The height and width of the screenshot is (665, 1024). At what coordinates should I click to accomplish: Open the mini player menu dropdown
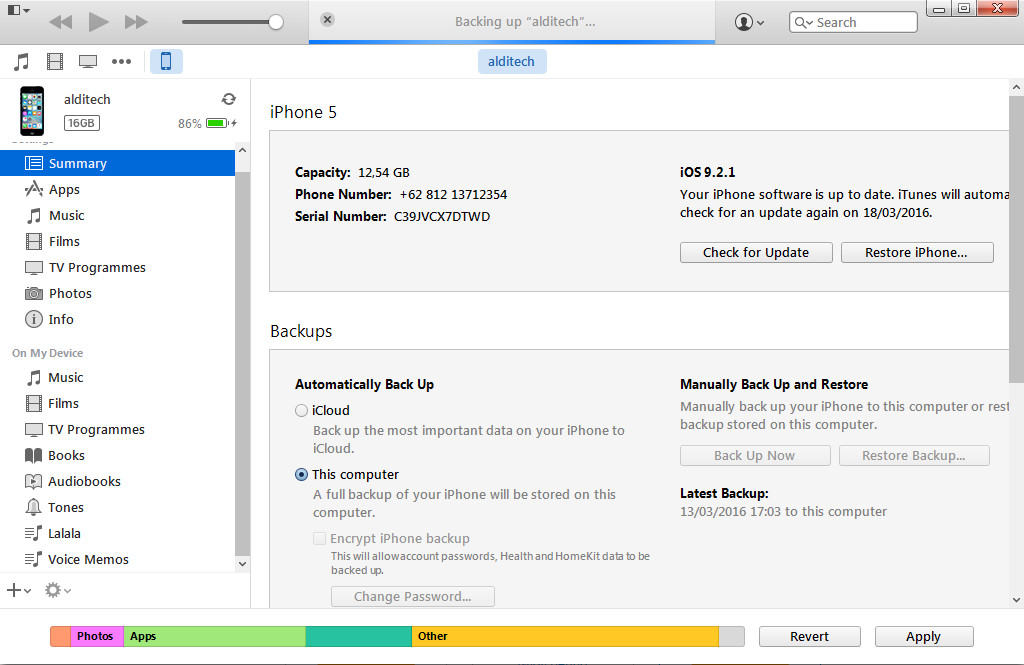18,10
